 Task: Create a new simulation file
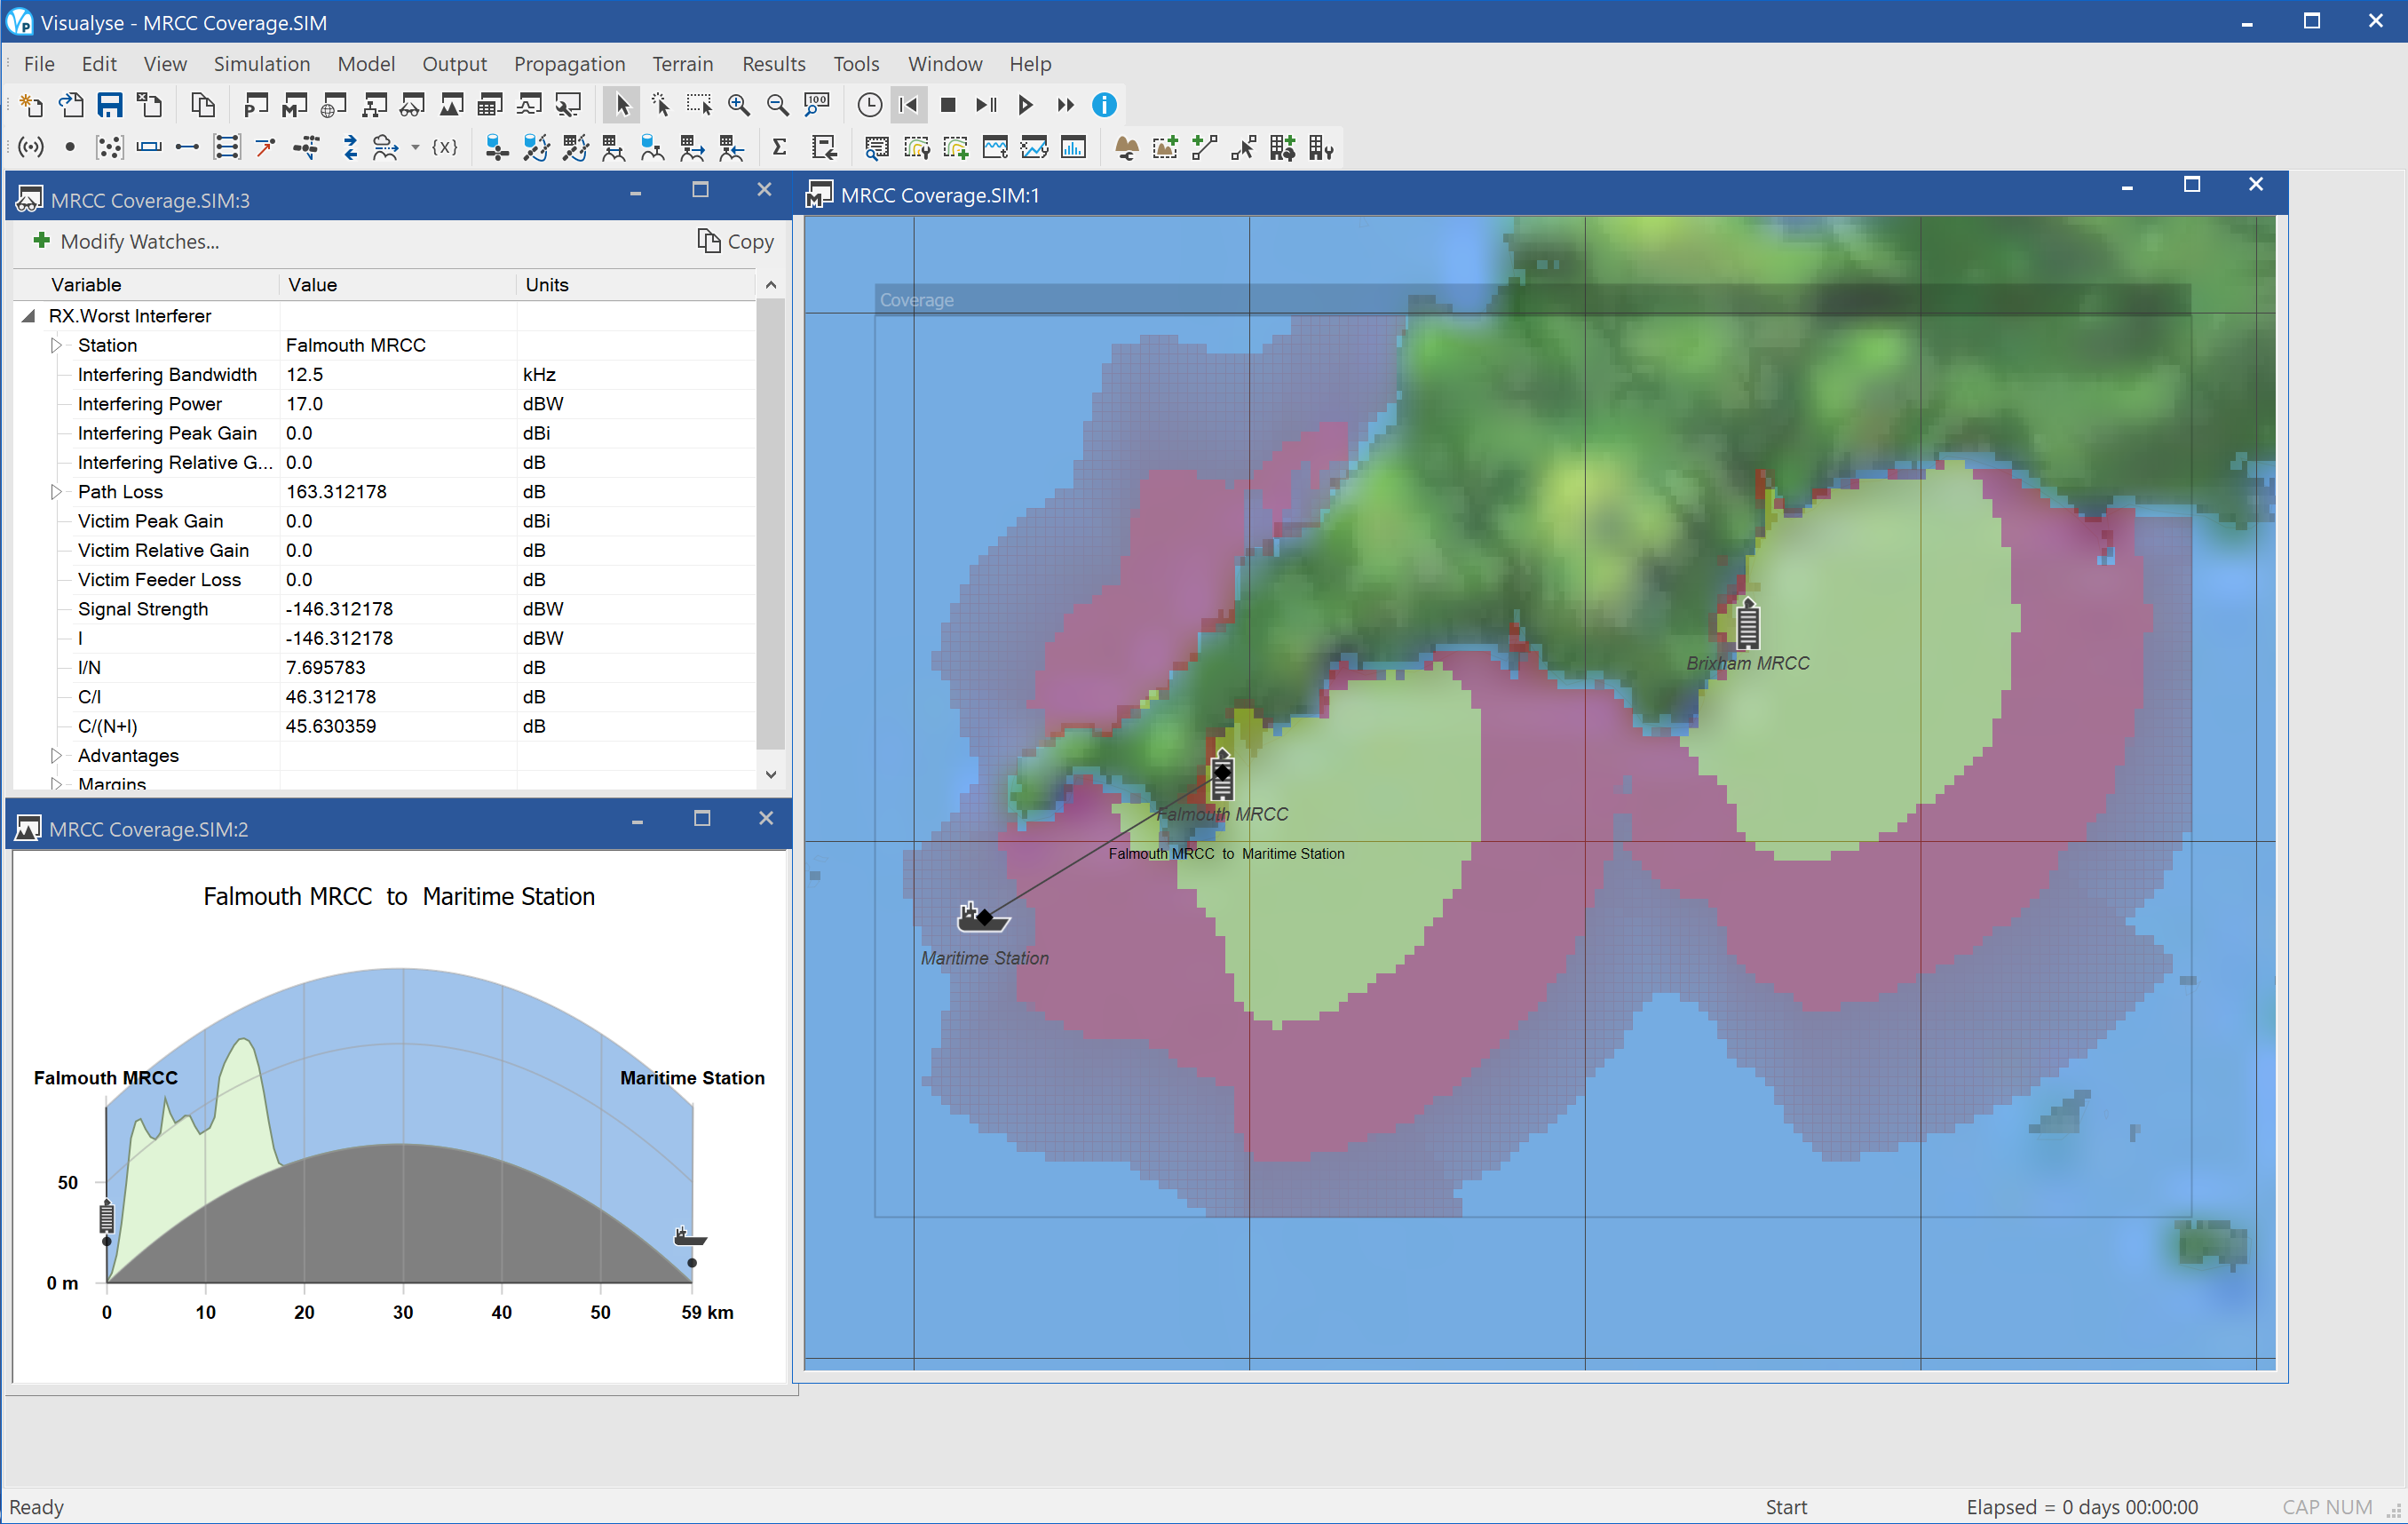pos(31,105)
